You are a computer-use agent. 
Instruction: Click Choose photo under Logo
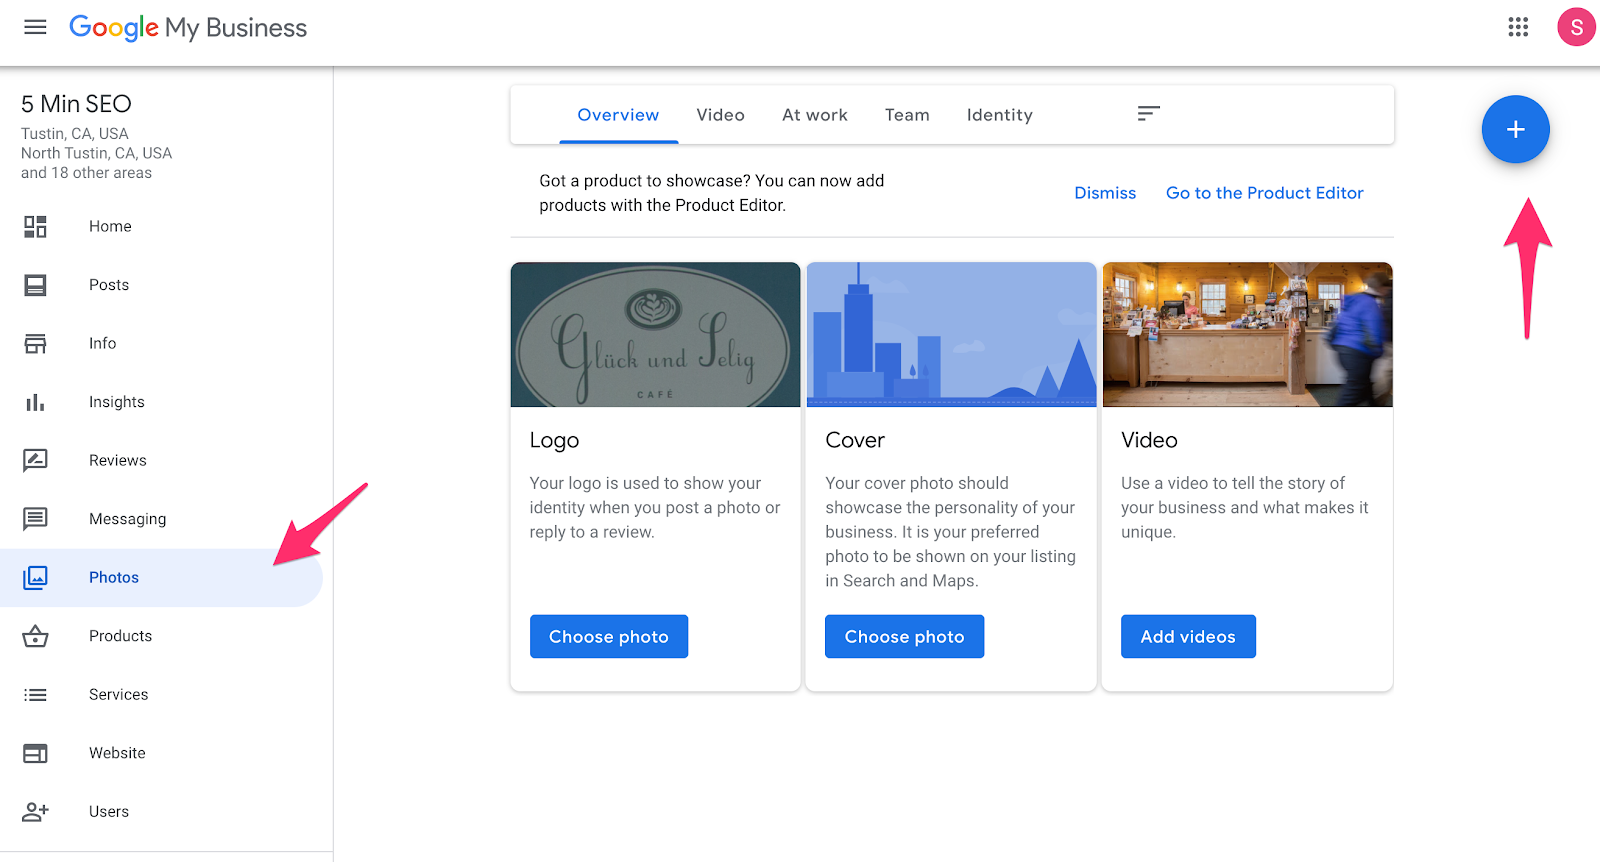(x=608, y=637)
